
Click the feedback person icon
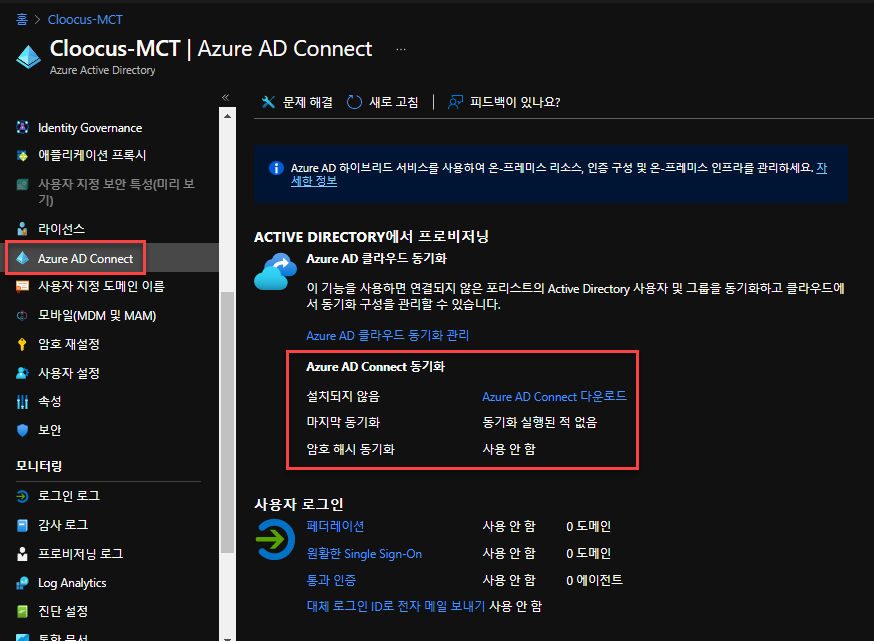(x=455, y=102)
